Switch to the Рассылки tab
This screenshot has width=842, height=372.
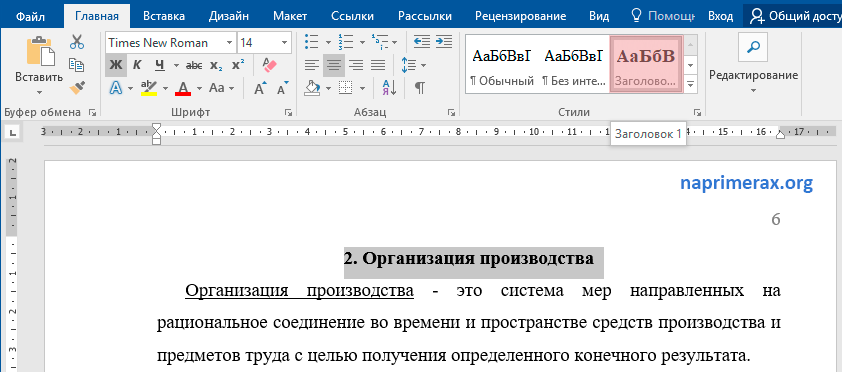click(x=426, y=16)
